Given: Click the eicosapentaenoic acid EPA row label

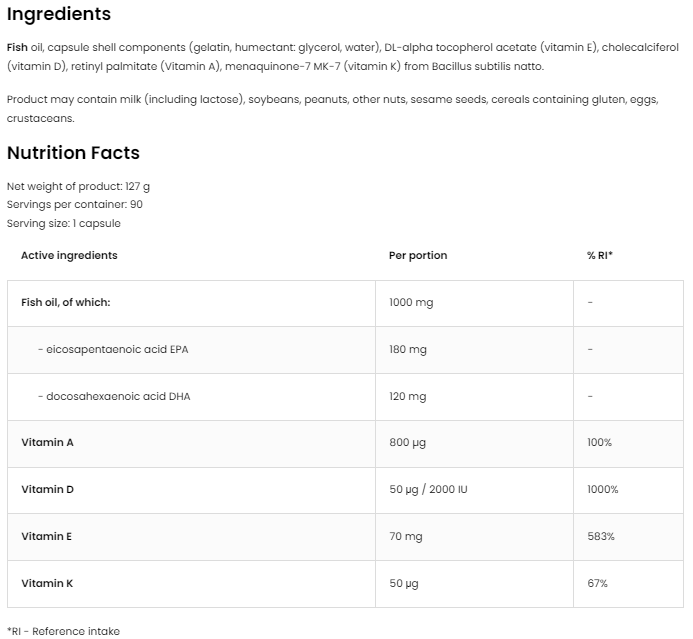Looking at the screenshot, I should (x=112, y=349).
